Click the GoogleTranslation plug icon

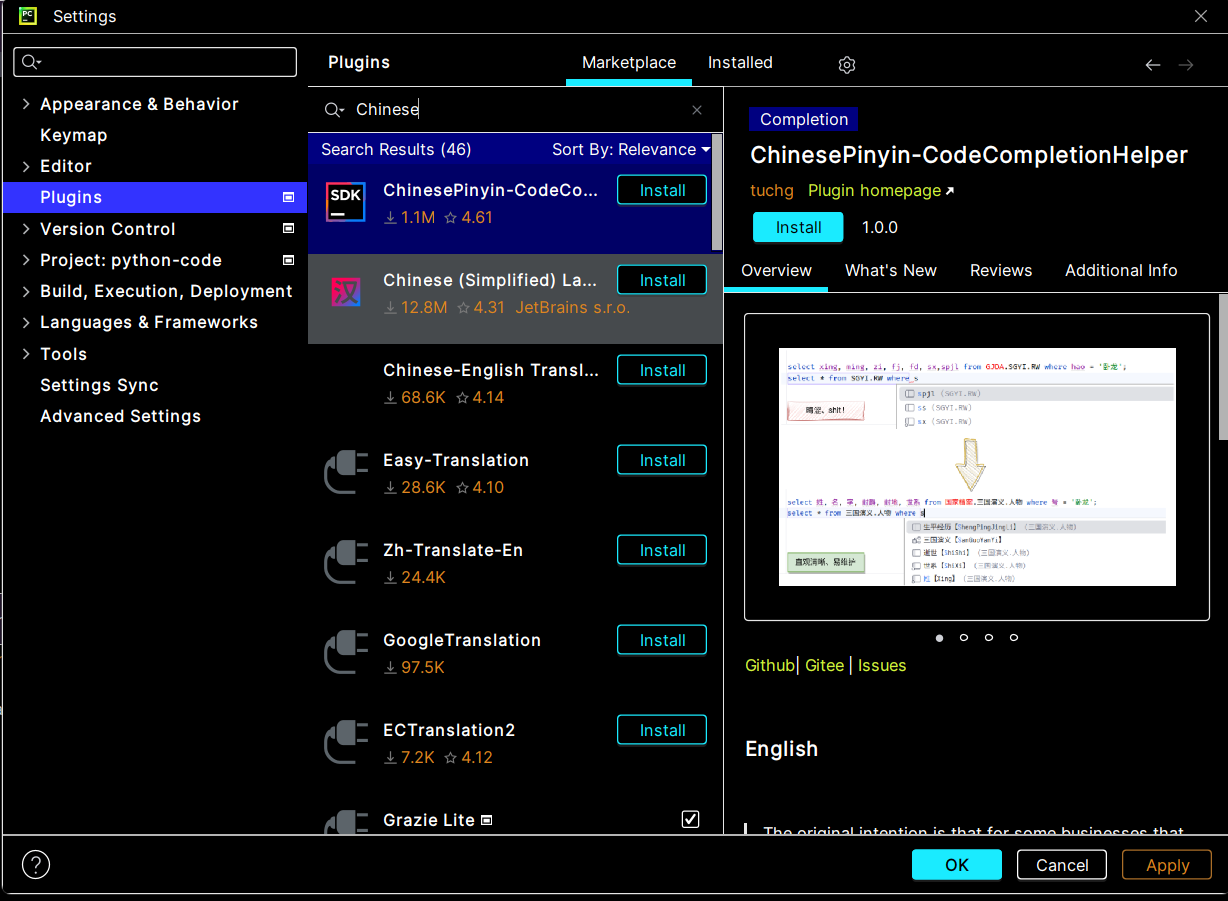pos(346,652)
